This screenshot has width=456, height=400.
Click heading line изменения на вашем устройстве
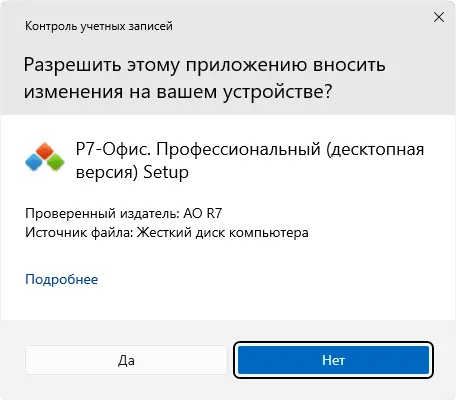[178, 92]
